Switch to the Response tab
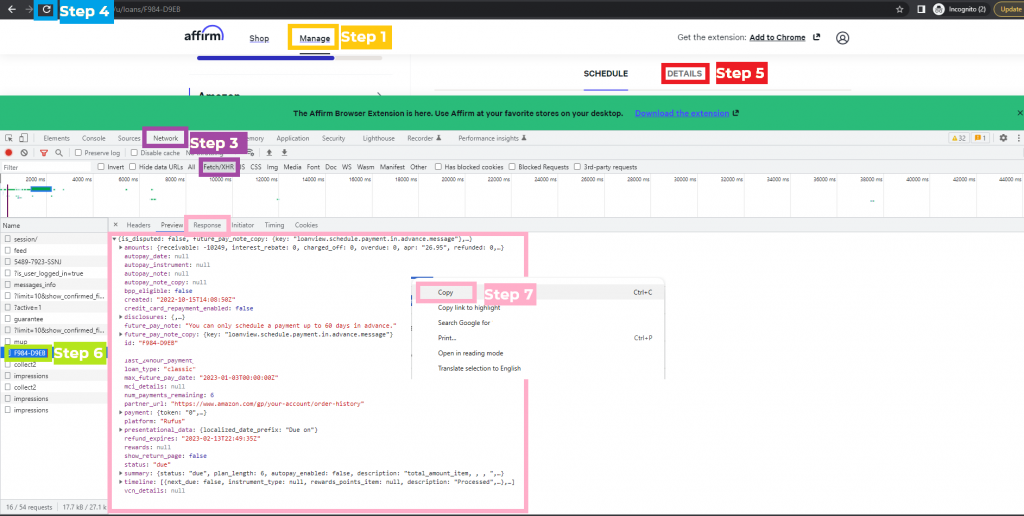This screenshot has height=516, width=1024. [207, 225]
